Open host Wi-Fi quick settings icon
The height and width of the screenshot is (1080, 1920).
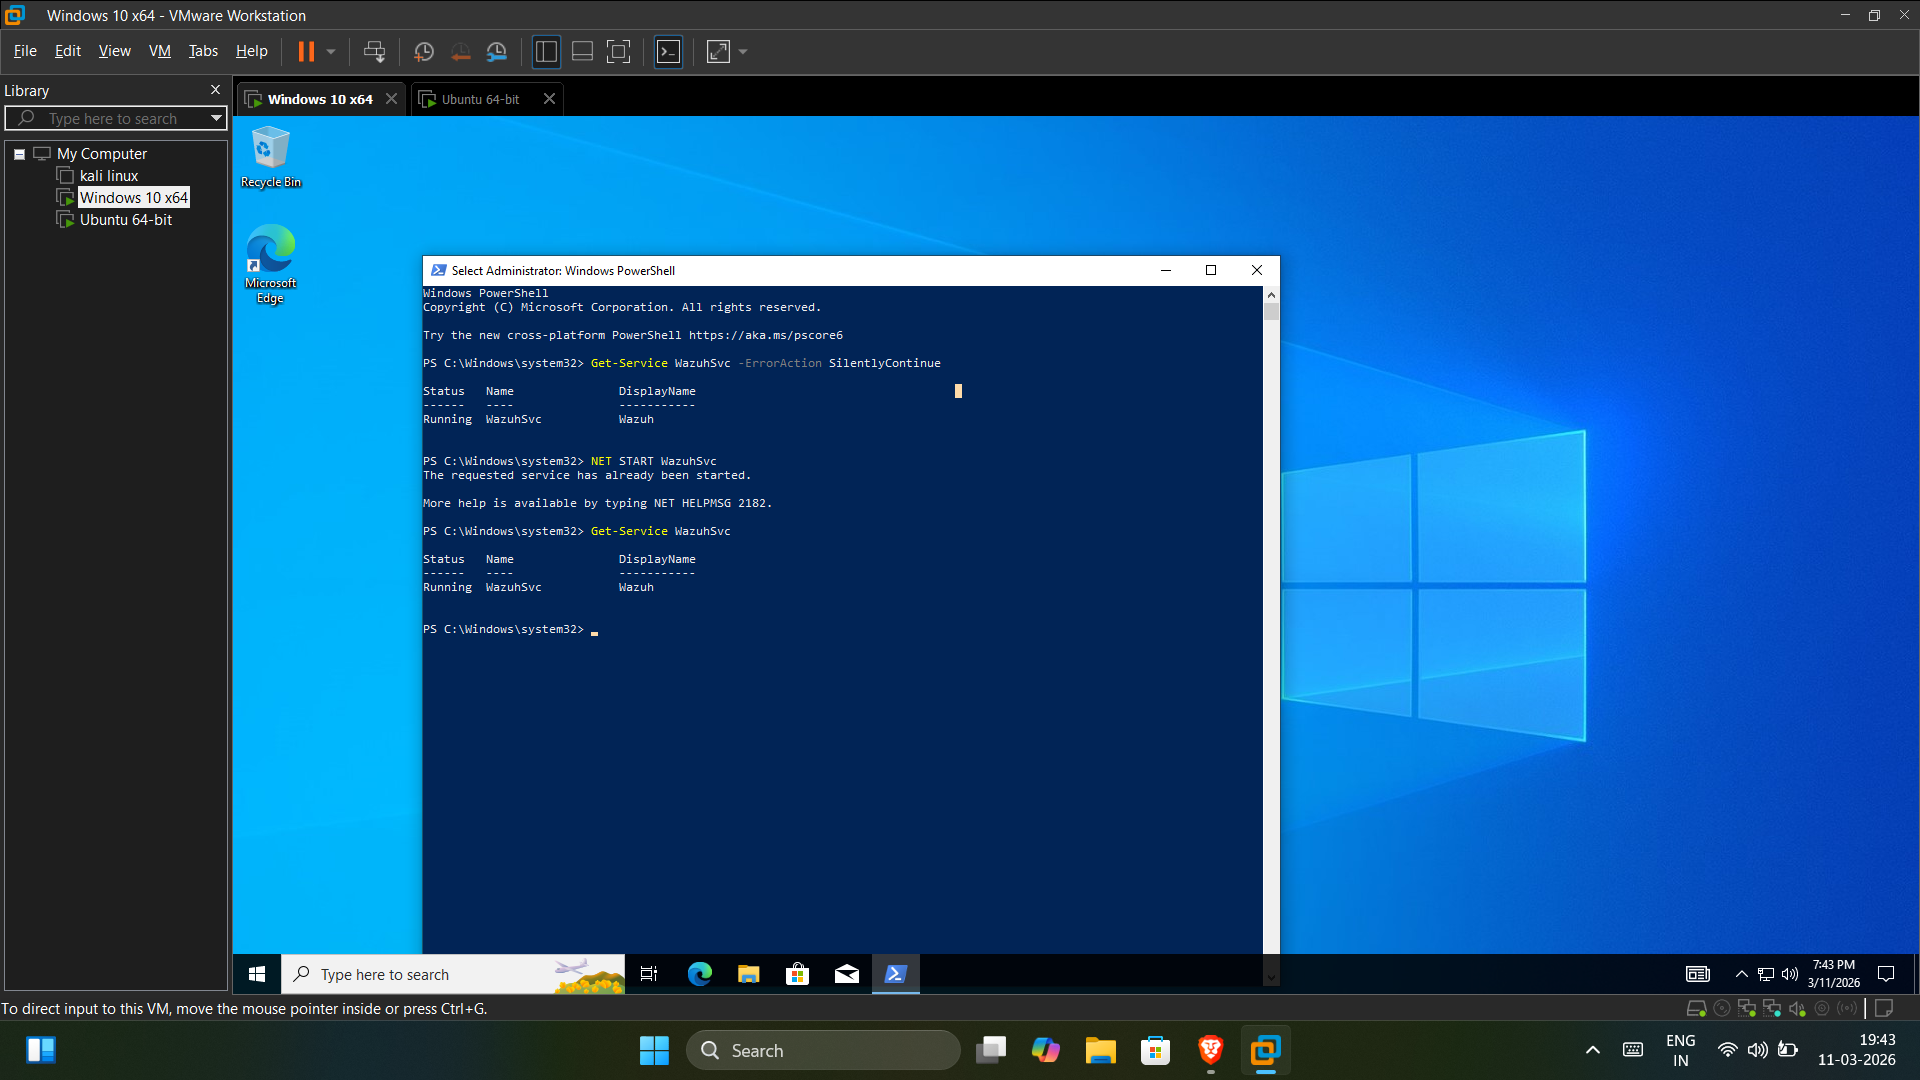(x=1727, y=1050)
